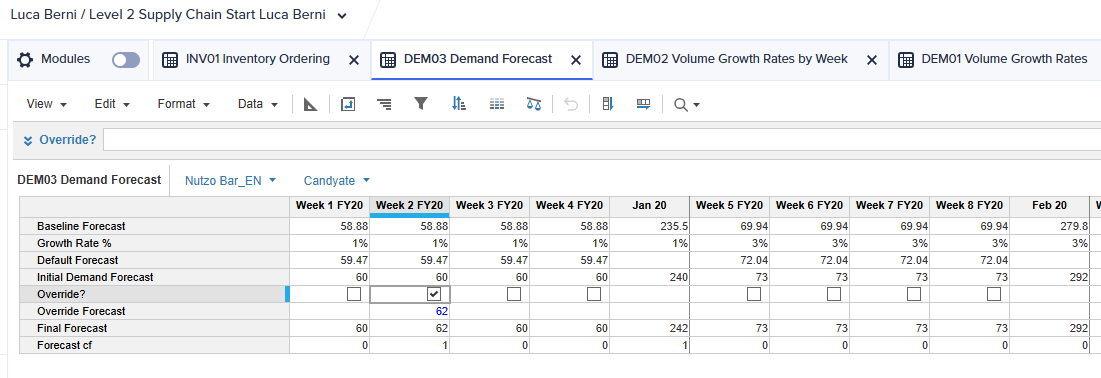Select the Week 2 FY20 column header
This screenshot has height=378, width=1101.
point(409,206)
